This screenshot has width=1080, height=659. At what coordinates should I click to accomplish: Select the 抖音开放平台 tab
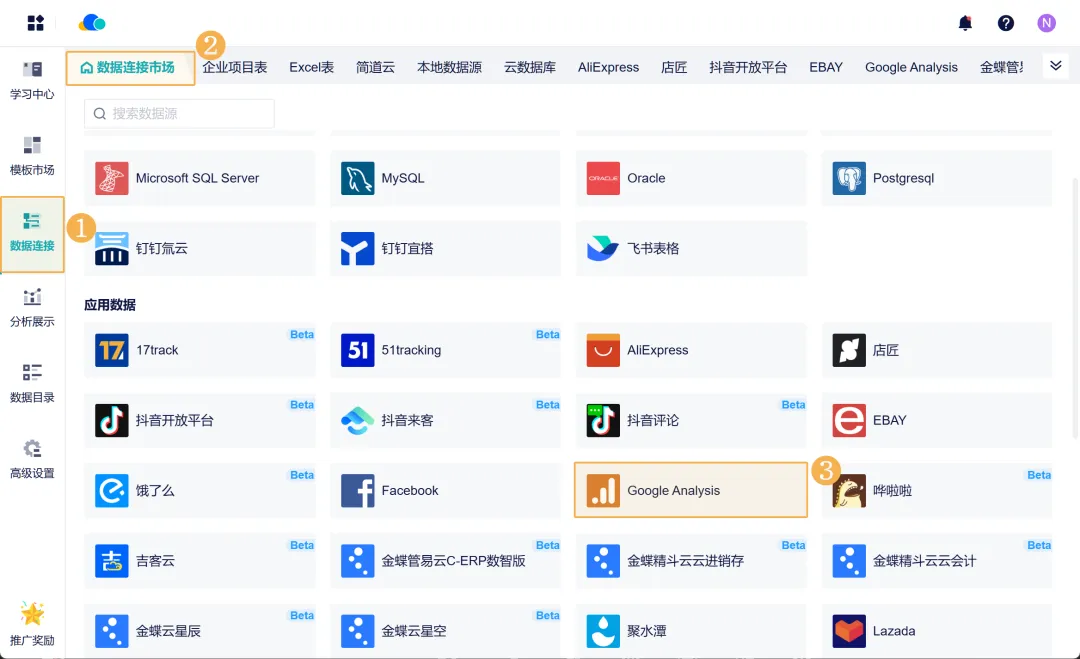pos(748,68)
